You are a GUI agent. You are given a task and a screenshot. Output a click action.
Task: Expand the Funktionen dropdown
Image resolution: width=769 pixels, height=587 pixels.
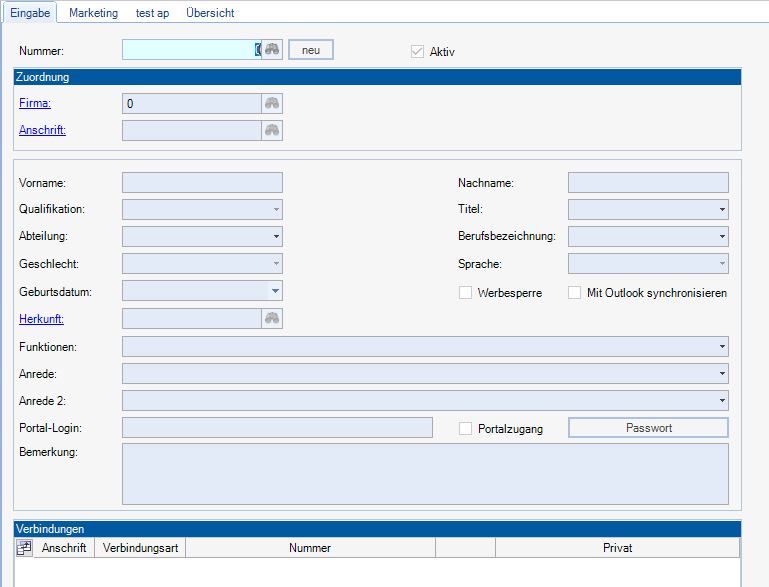(722, 346)
